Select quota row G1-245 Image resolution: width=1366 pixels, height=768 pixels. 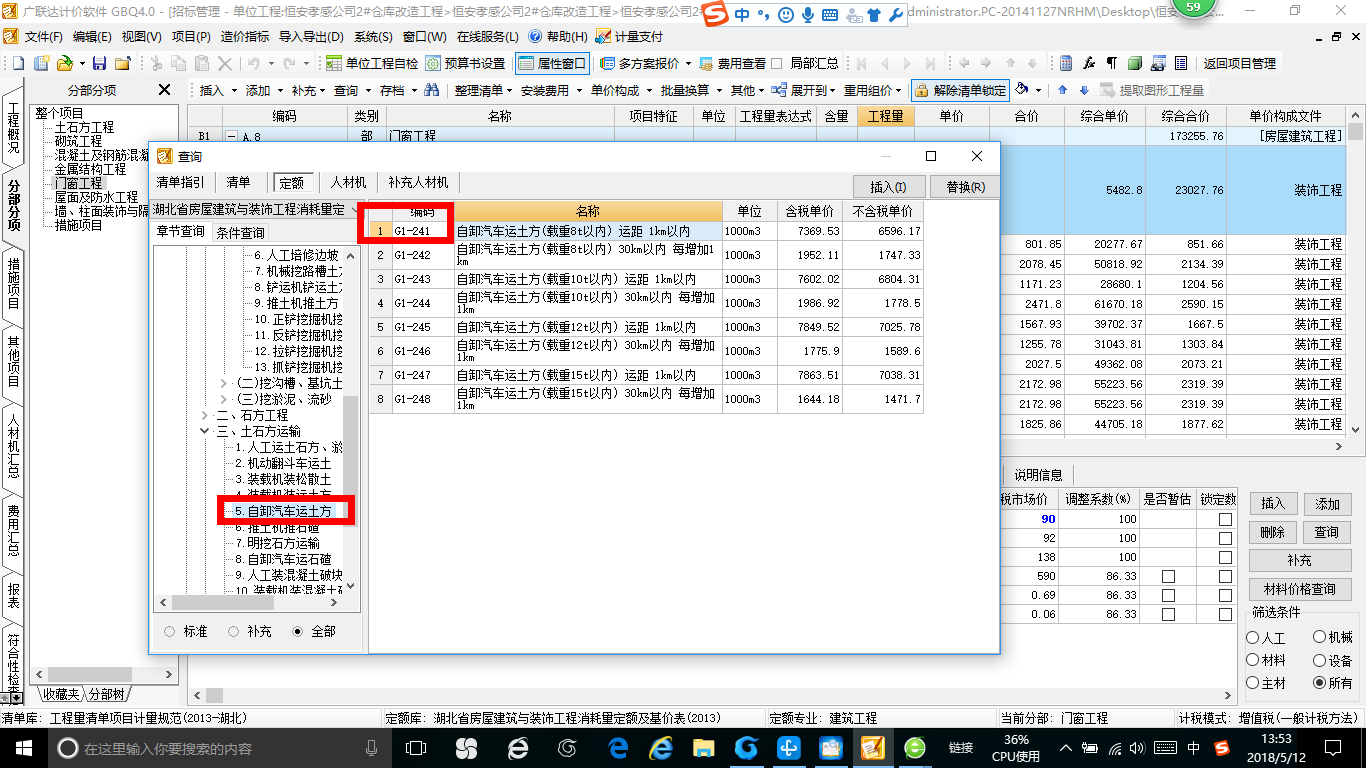pos(645,327)
